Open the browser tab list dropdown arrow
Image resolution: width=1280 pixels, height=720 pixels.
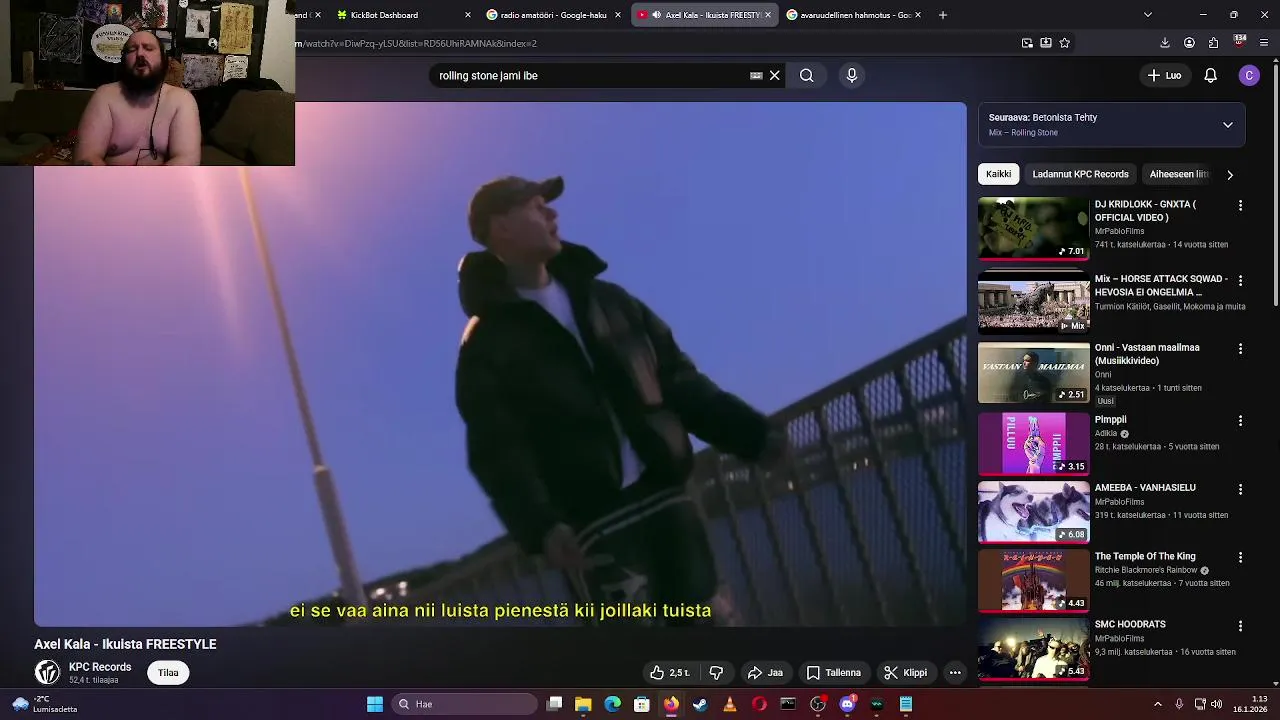(1147, 15)
